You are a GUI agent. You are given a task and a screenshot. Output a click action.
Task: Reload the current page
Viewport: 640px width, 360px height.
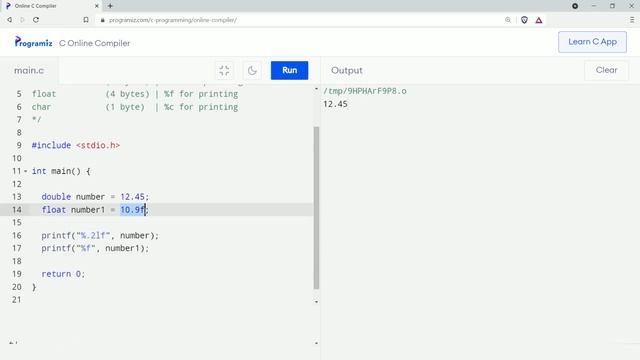(36, 20)
